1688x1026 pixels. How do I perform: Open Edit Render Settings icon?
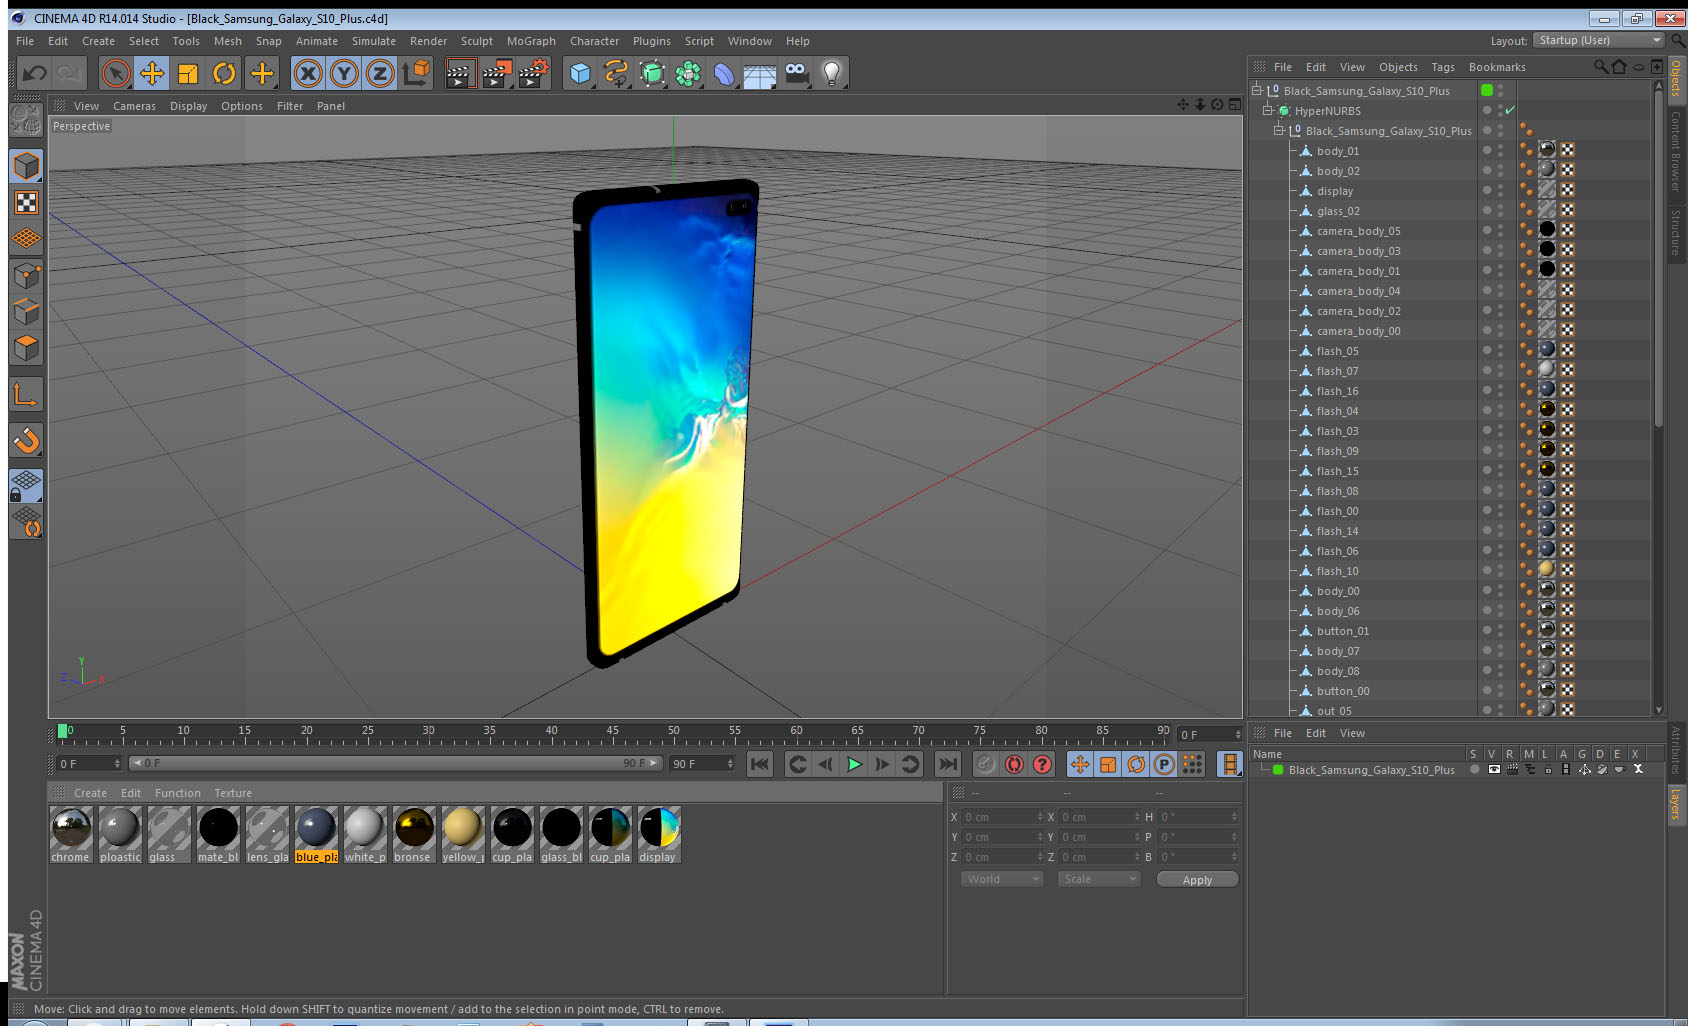(534, 73)
